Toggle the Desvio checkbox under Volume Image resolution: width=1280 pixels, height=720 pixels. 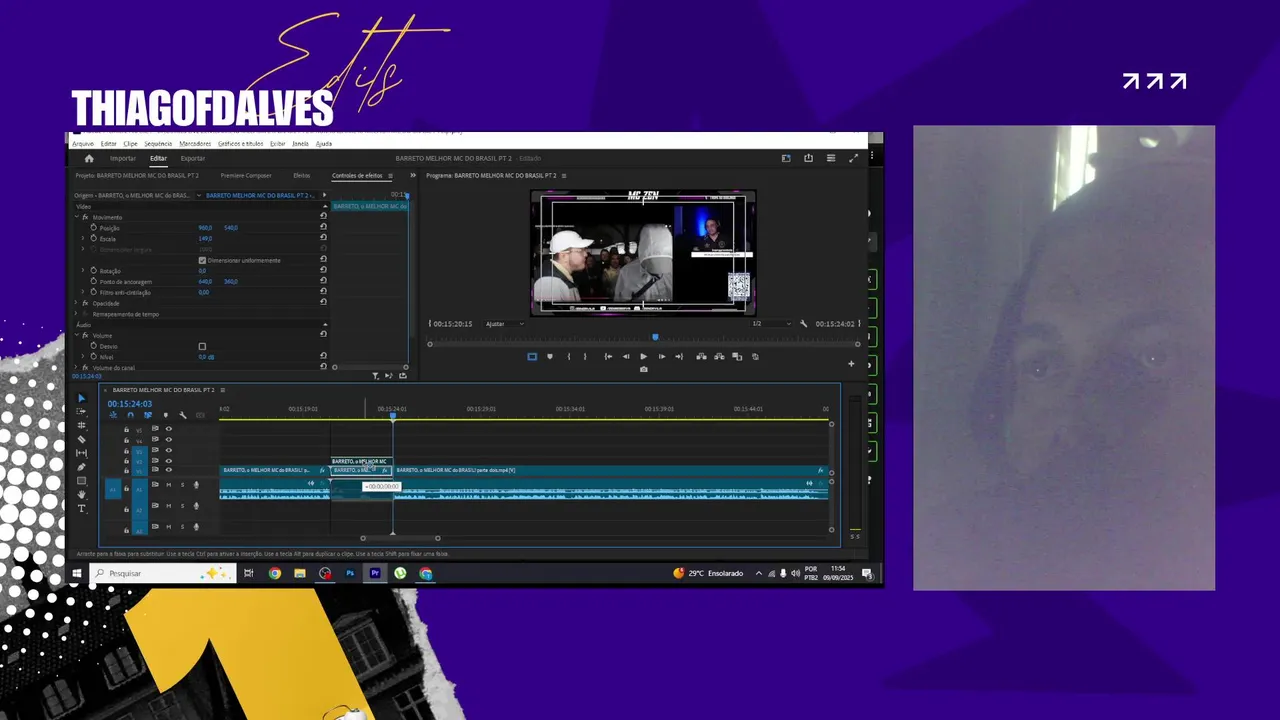coord(202,346)
